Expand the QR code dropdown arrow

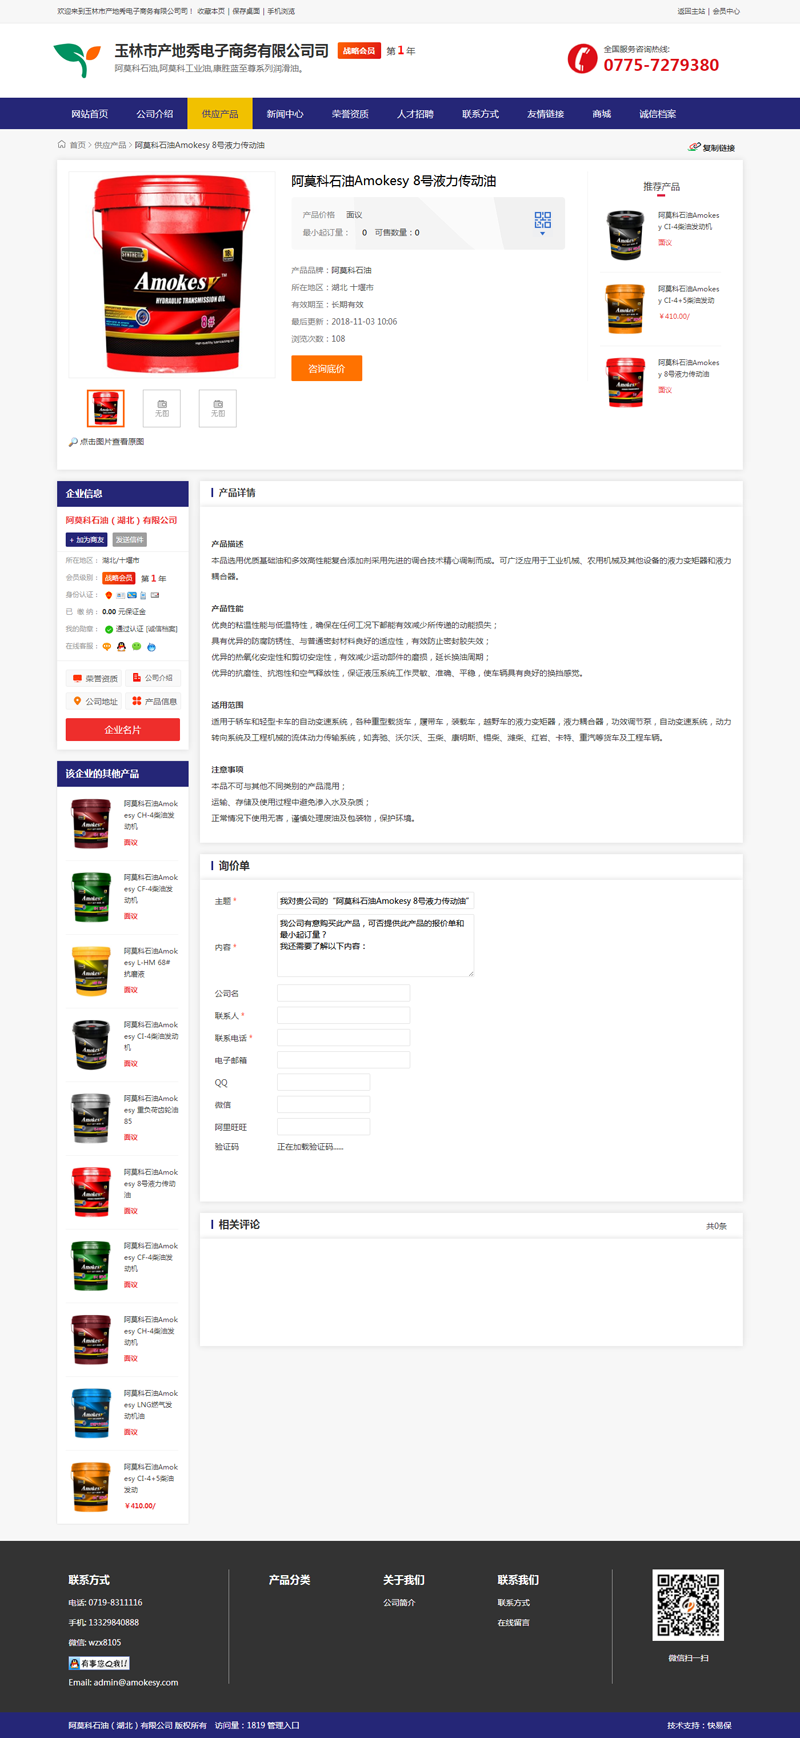coord(542,233)
